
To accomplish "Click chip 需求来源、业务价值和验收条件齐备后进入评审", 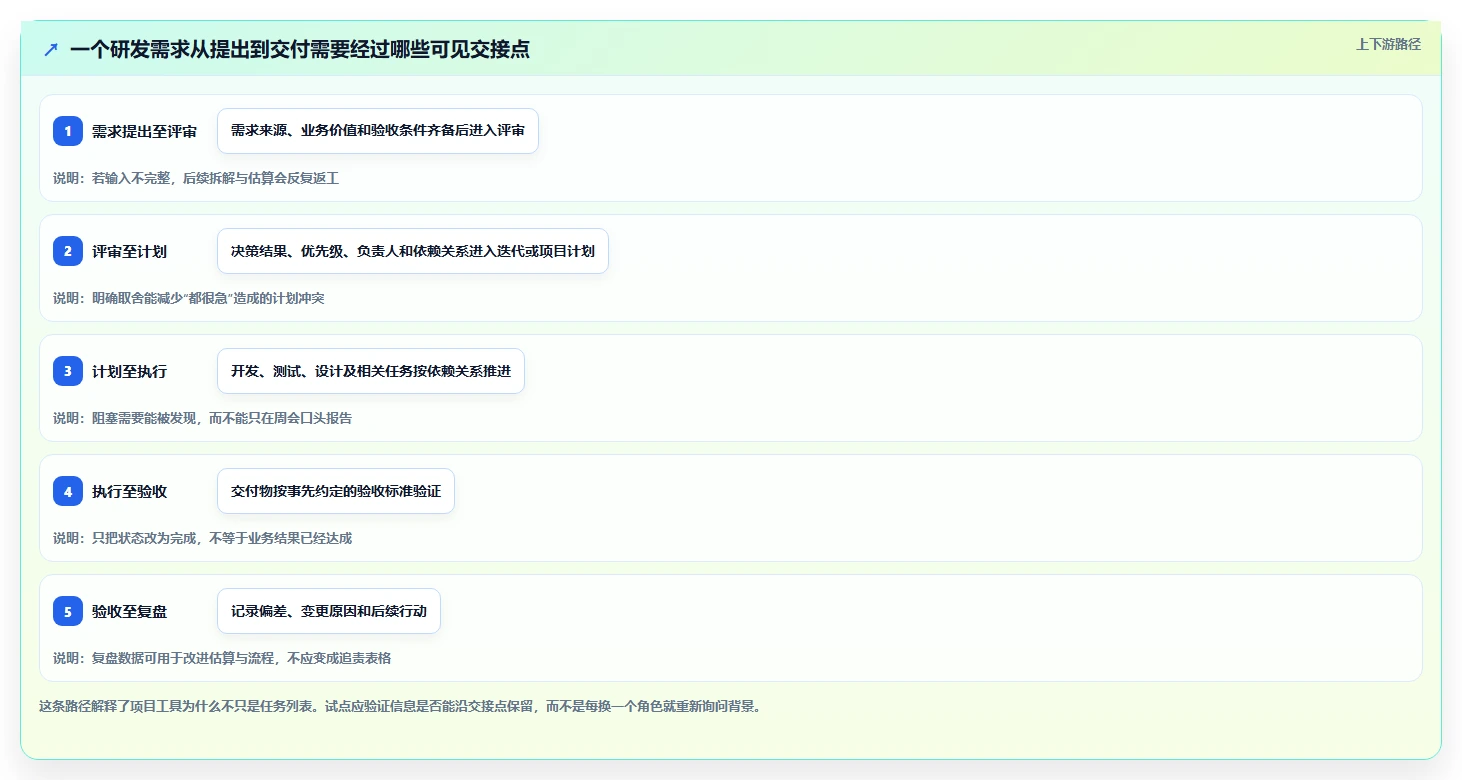I will tap(378, 131).
